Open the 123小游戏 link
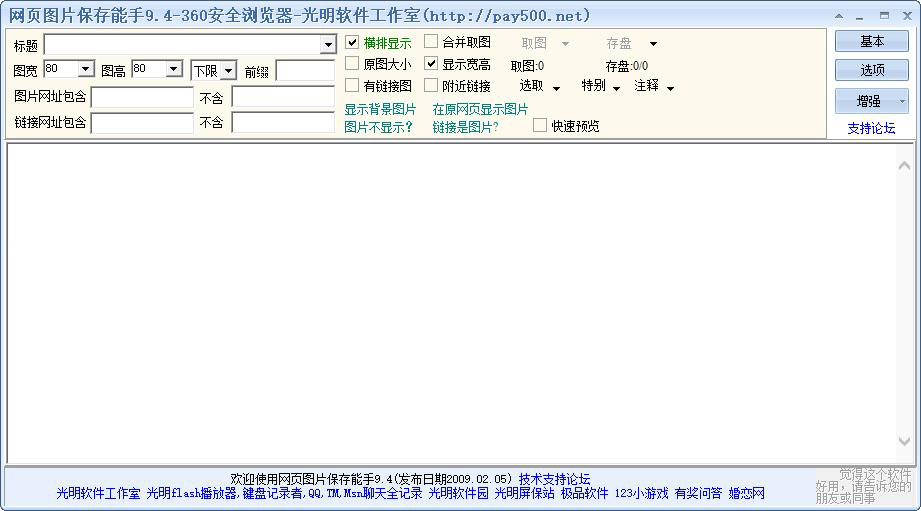The width and height of the screenshot is (921, 511). [x=641, y=493]
